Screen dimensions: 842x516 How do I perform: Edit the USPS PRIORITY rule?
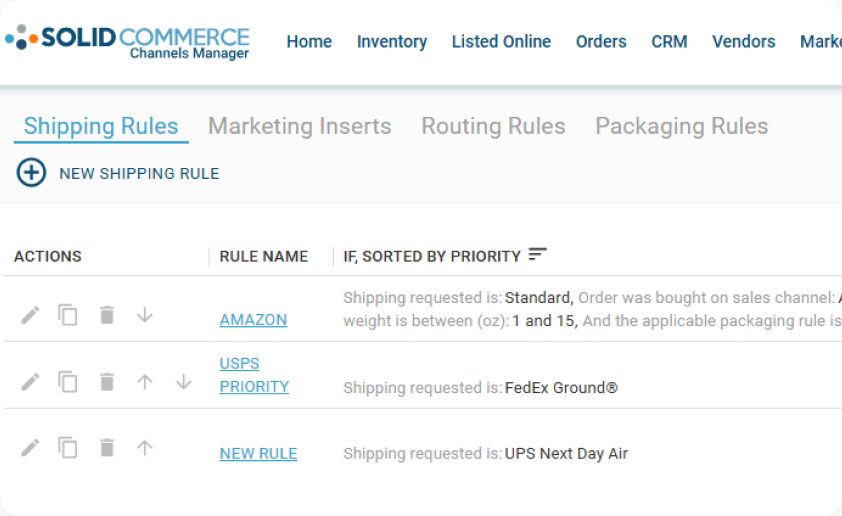[x=30, y=382]
